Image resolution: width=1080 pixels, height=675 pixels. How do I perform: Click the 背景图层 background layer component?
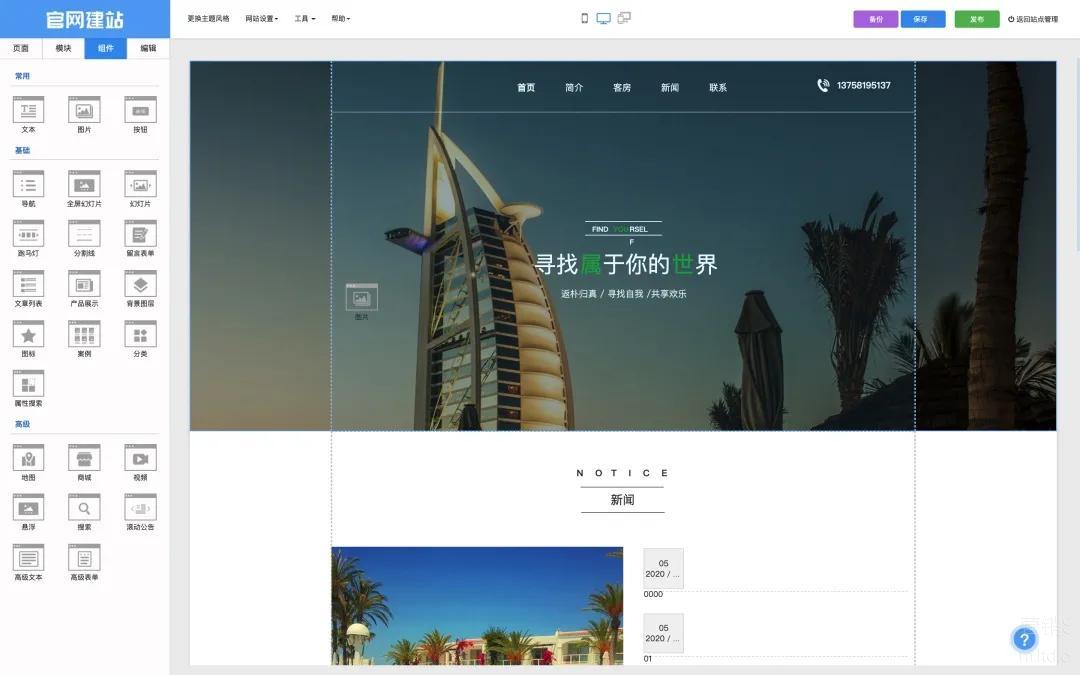pos(140,284)
